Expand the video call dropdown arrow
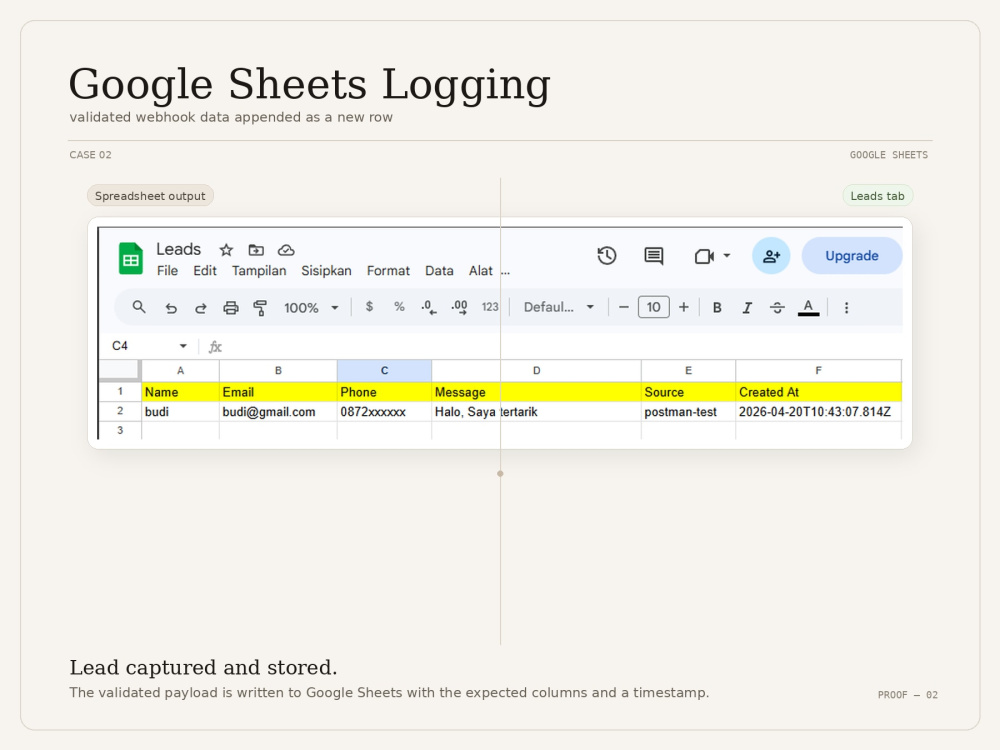This screenshot has height=750, width=1000. 726,256
